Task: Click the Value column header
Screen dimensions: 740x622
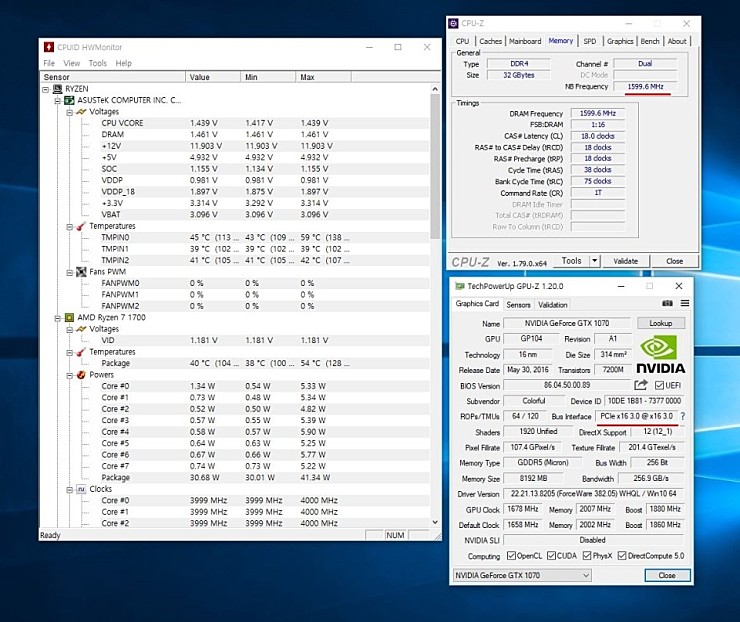Action: [x=213, y=77]
